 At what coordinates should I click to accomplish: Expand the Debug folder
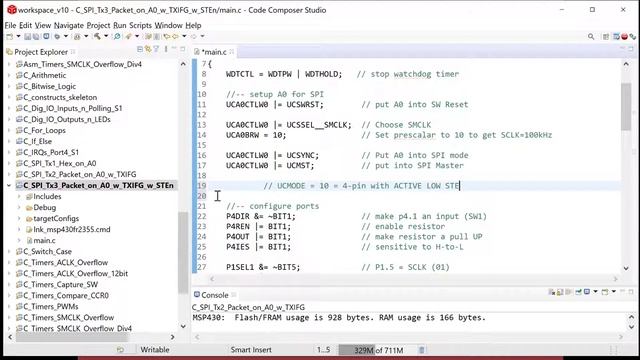(19, 208)
